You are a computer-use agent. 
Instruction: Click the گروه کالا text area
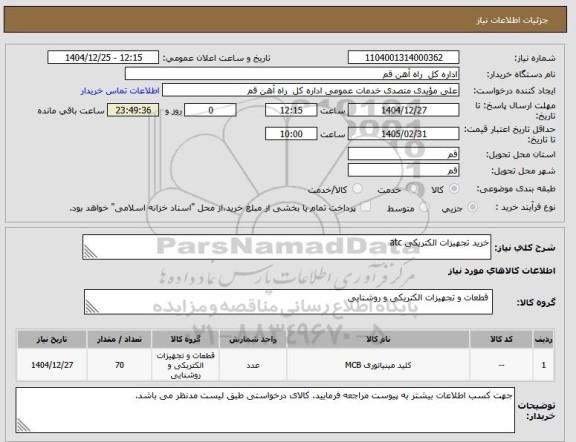(x=288, y=302)
